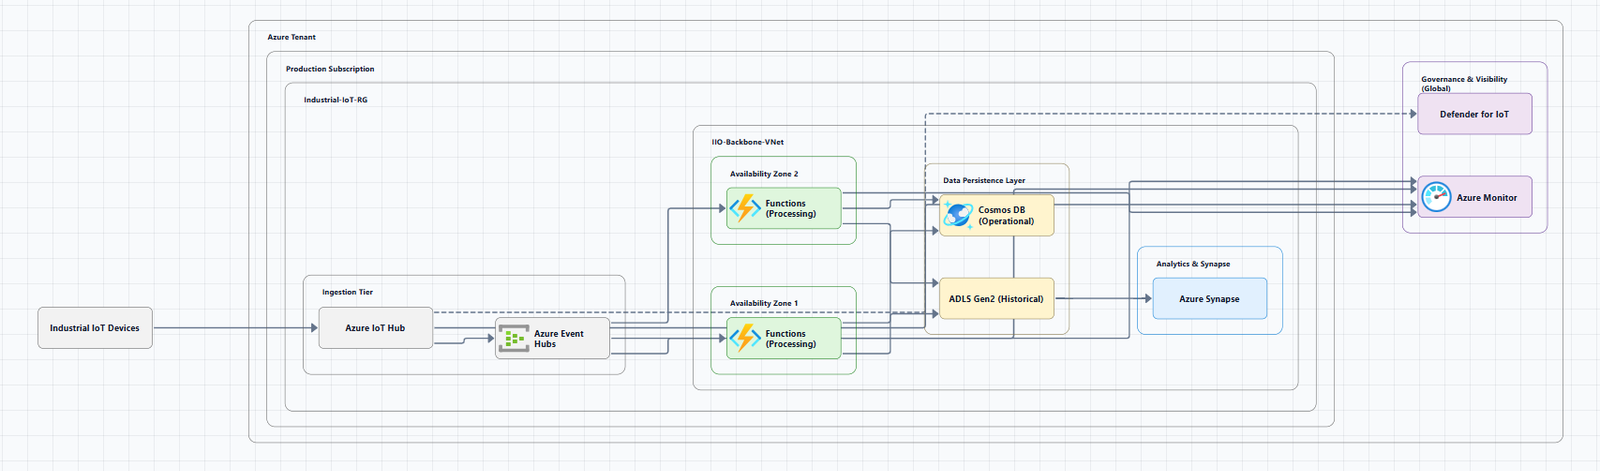The height and width of the screenshot is (471, 1600).
Task: Click the Cosmos DB planet icon
Action: click(x=958, y=215)
